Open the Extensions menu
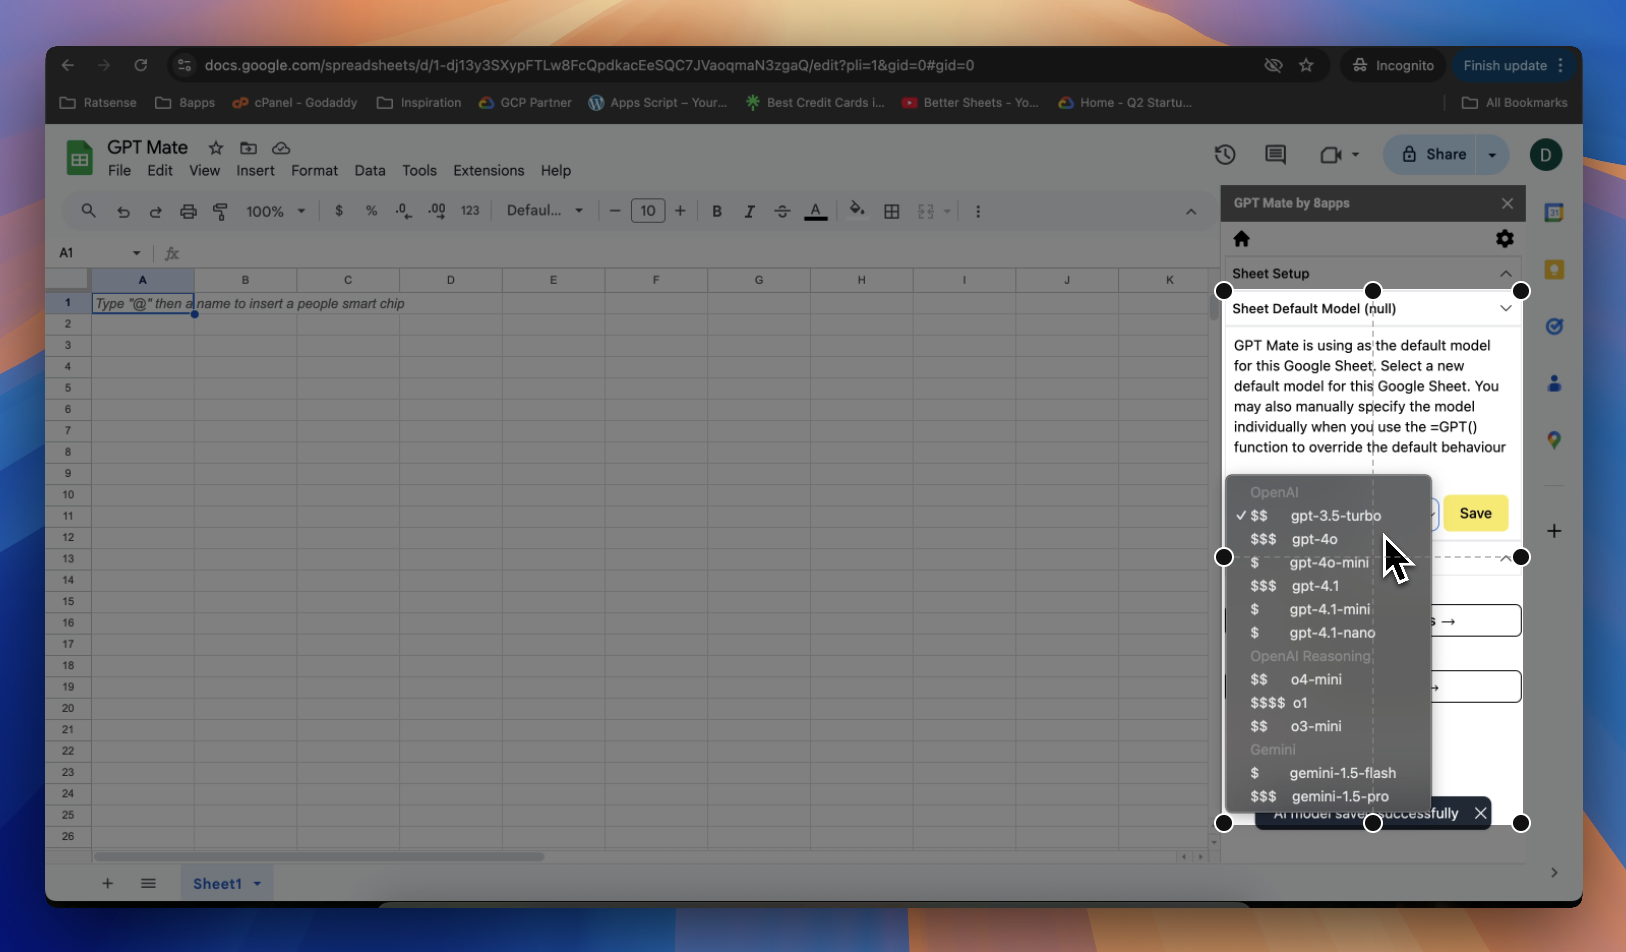This screenshot has height=952, width=1626. (488, 170)
